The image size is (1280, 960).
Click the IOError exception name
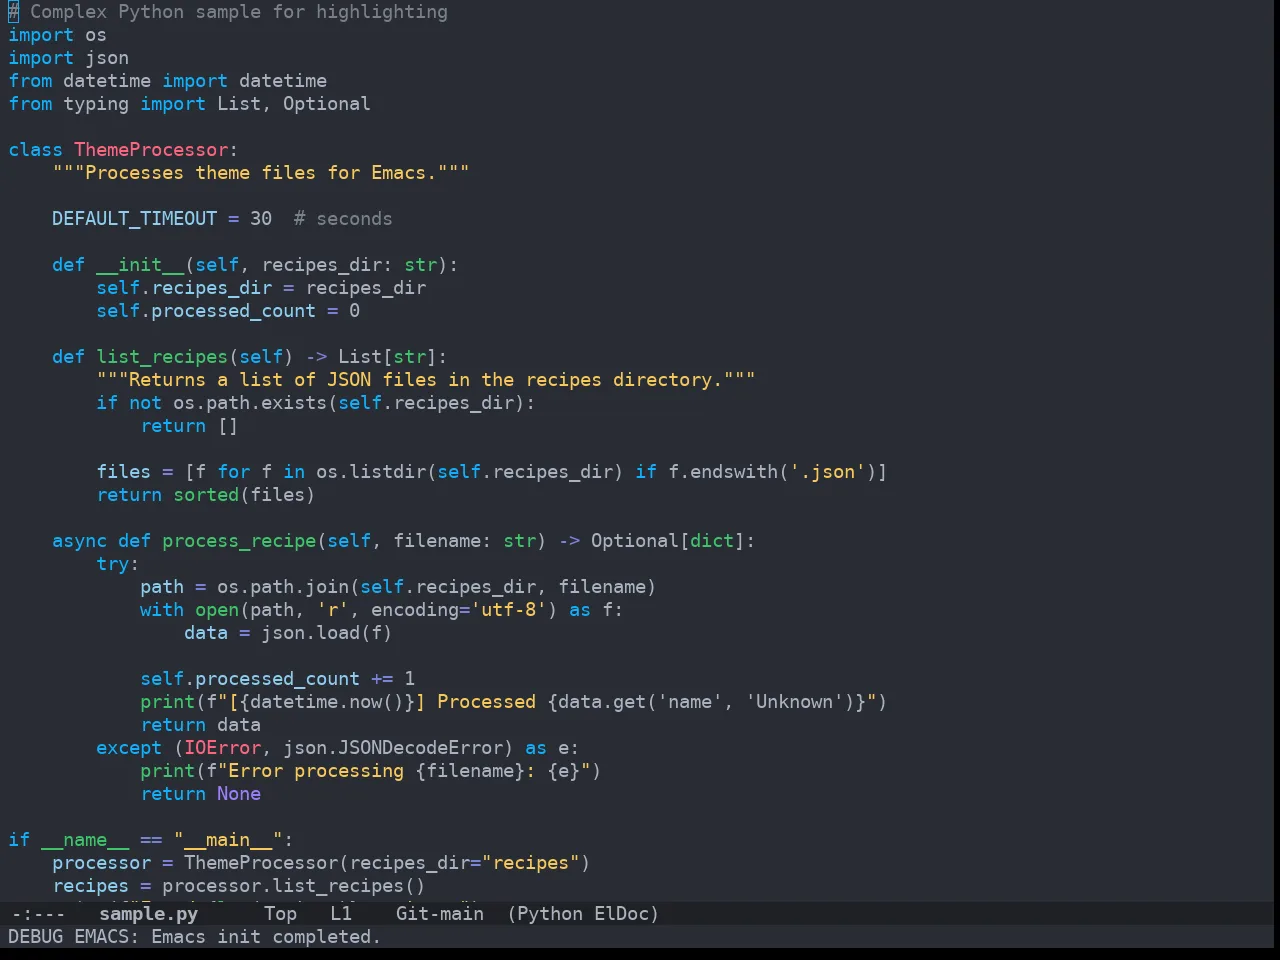pos(222,748)
